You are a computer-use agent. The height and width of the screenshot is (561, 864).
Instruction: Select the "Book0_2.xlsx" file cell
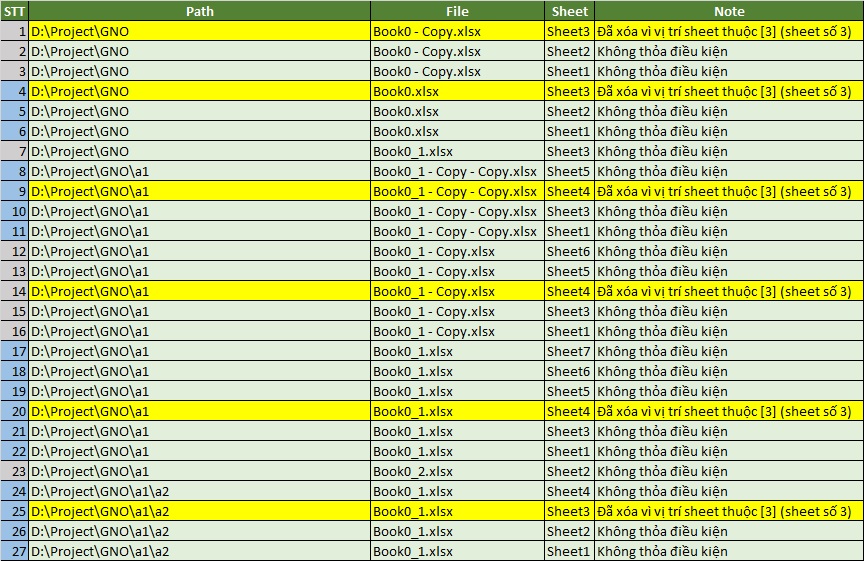(457, 471)
